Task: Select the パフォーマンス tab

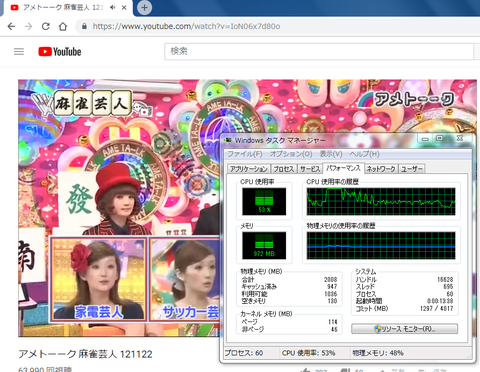Action: [343, 168]
